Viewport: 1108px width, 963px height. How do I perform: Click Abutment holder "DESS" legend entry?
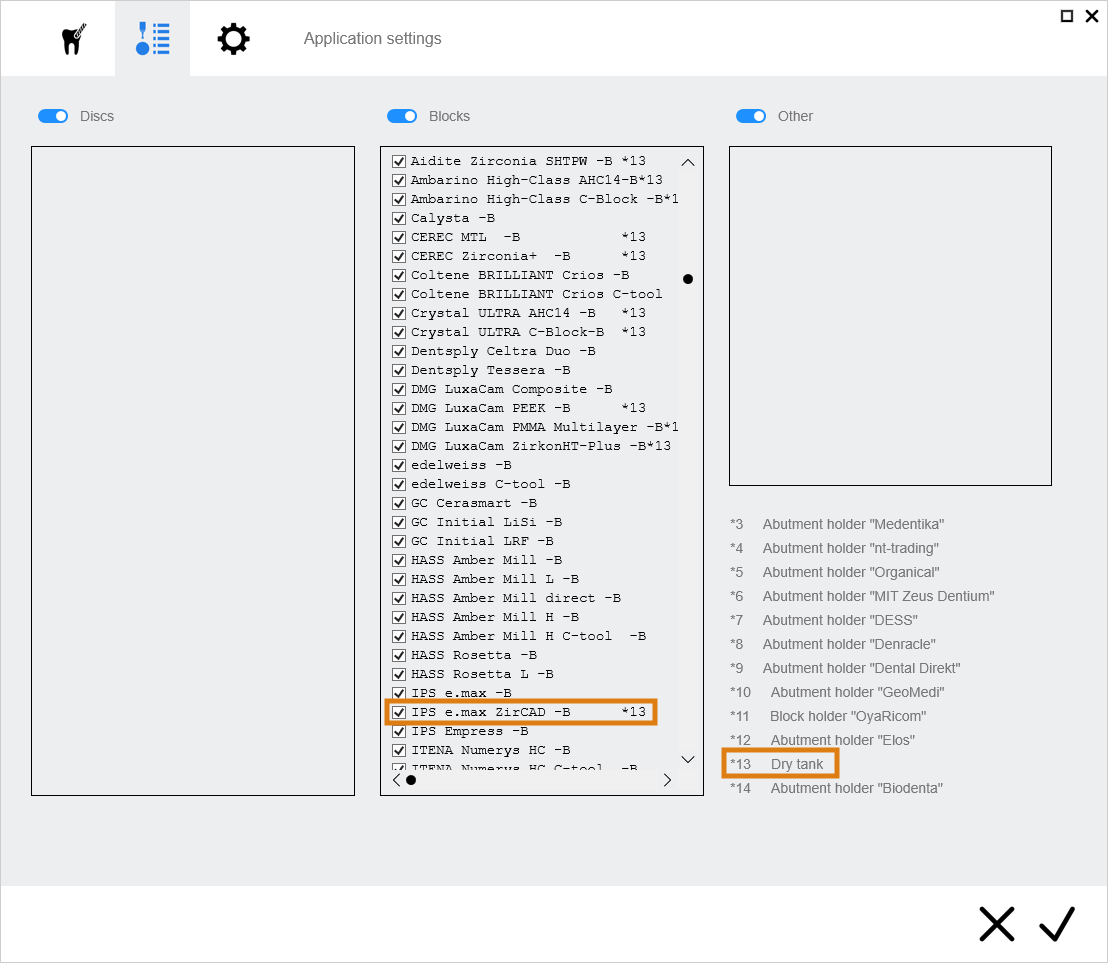click(x=840, y=620)
